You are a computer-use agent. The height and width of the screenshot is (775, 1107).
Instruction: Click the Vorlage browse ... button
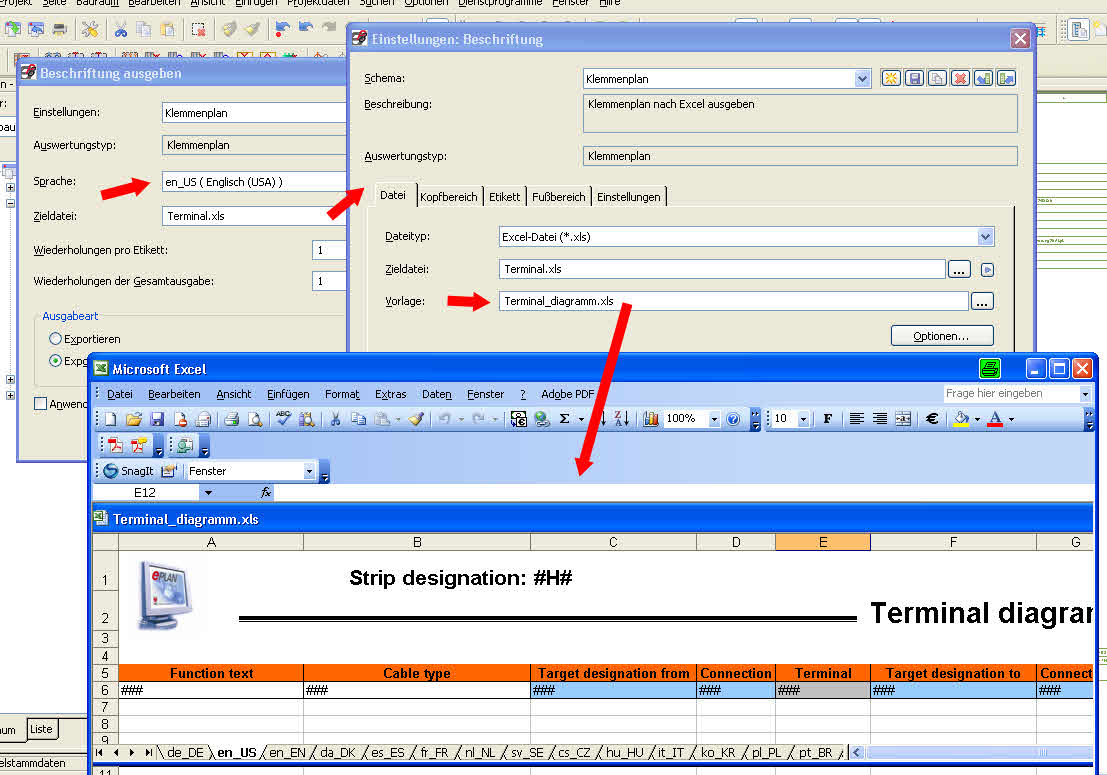(982, 302)
